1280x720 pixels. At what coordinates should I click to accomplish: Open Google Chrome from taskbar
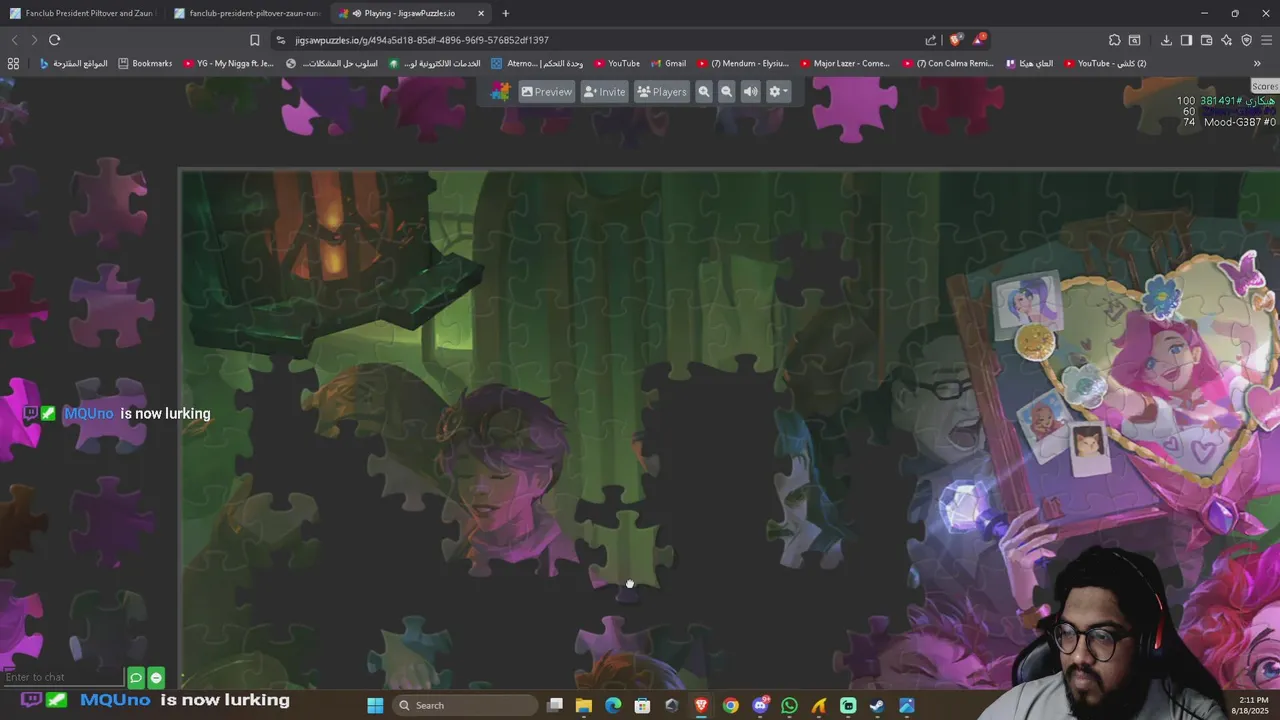pyautogui.click(x=731, y=705)
